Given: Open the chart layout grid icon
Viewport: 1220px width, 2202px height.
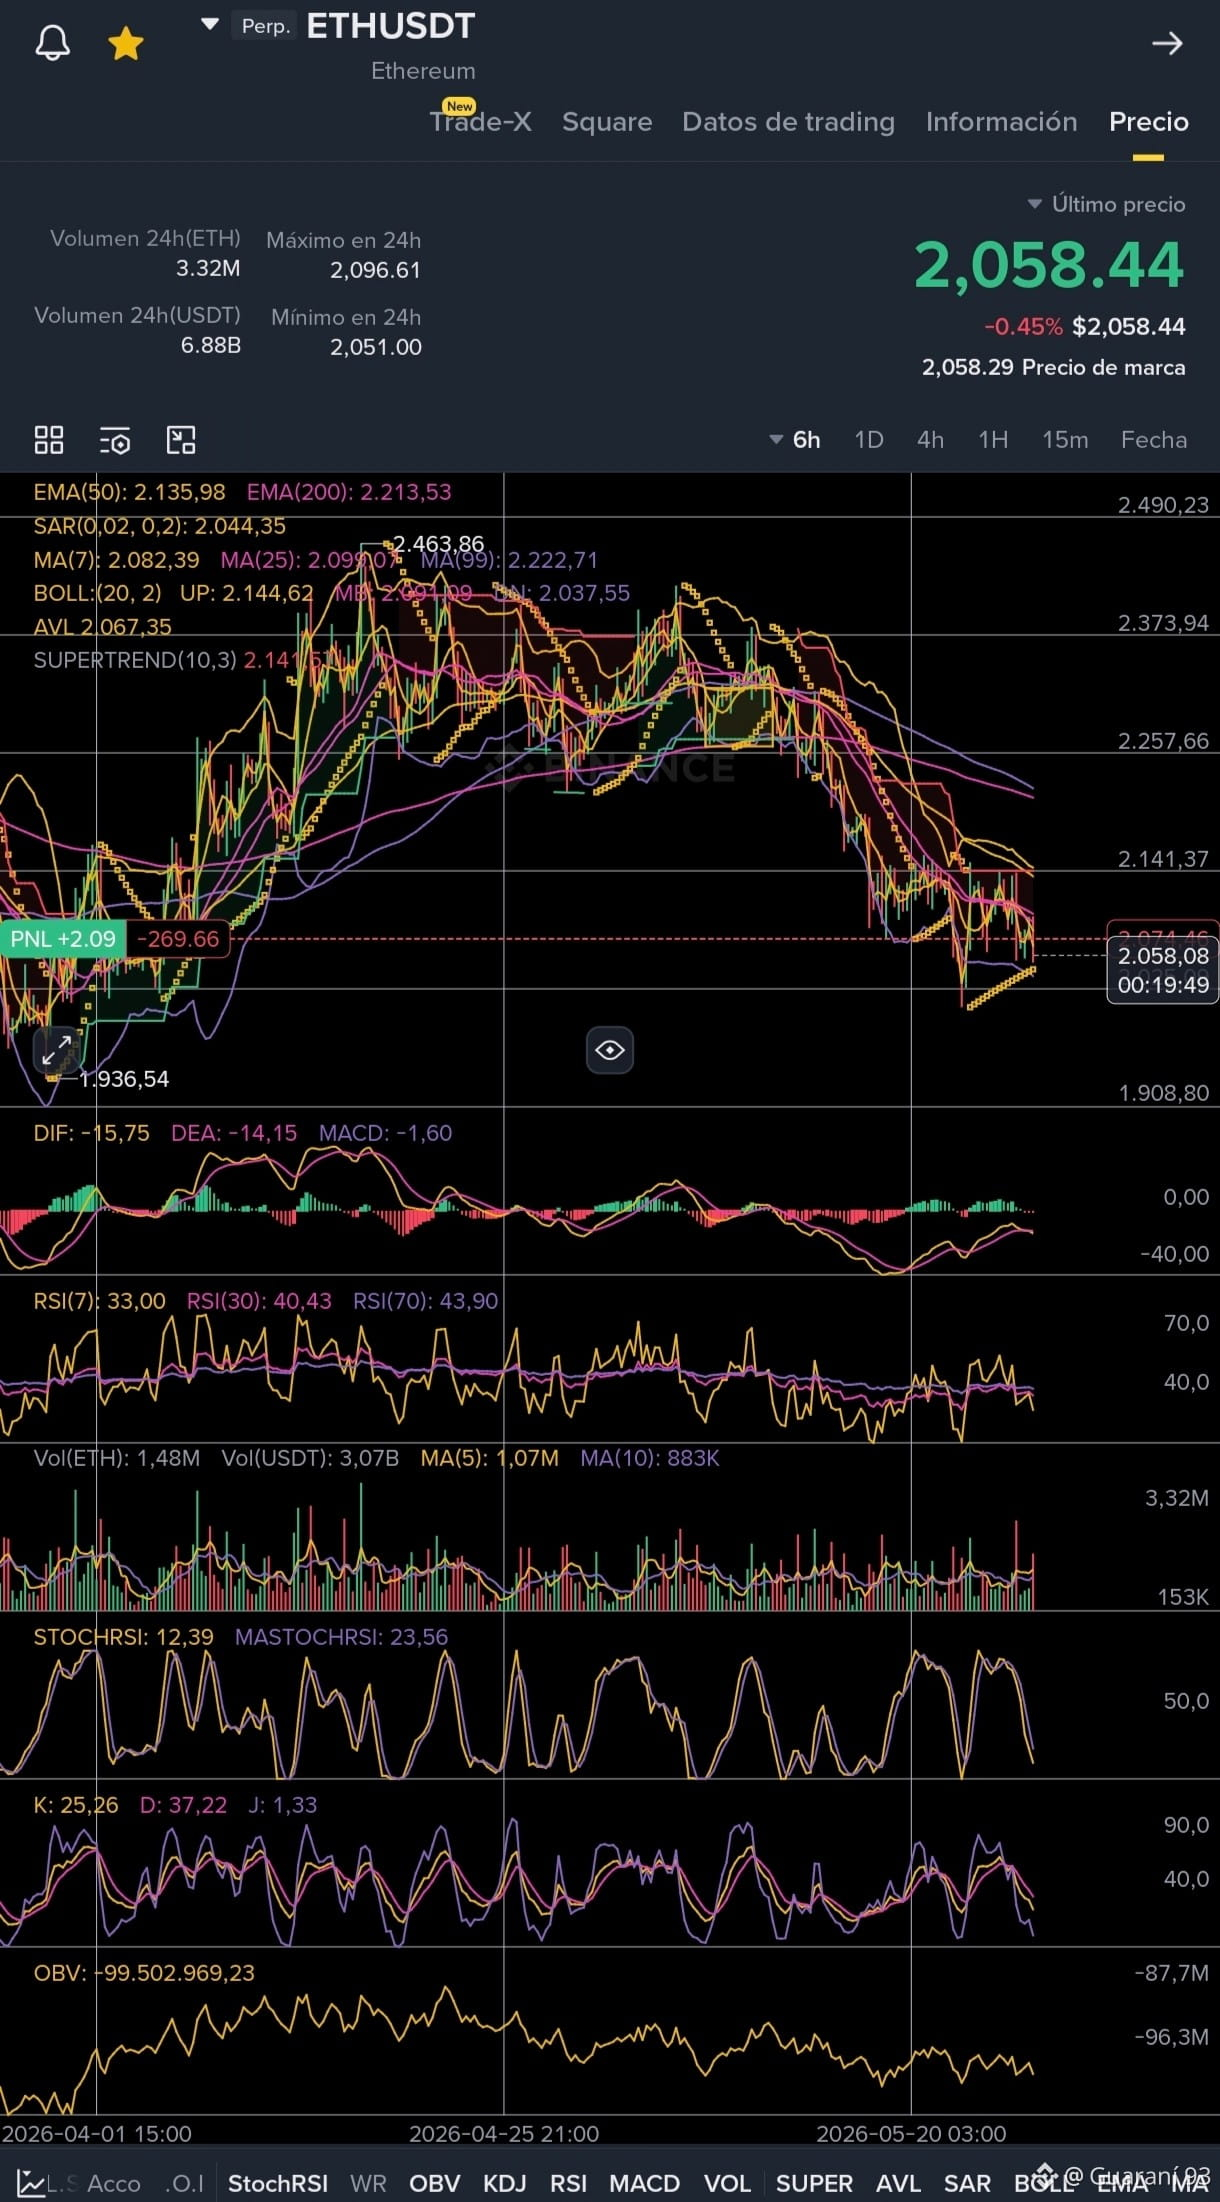Looking at the screenshot, I should pos(49,440).
